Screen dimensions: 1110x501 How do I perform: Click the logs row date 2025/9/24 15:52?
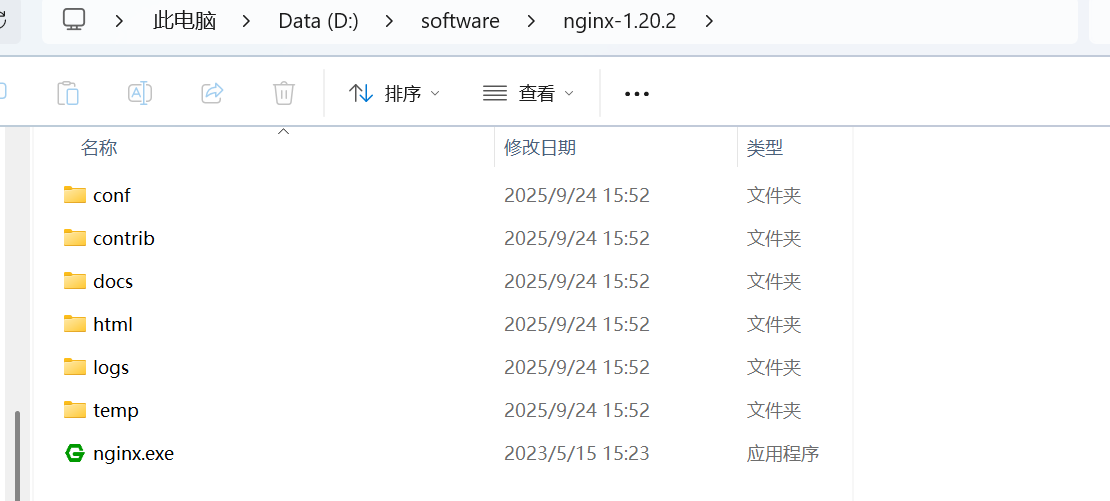[x=577, y=367]
